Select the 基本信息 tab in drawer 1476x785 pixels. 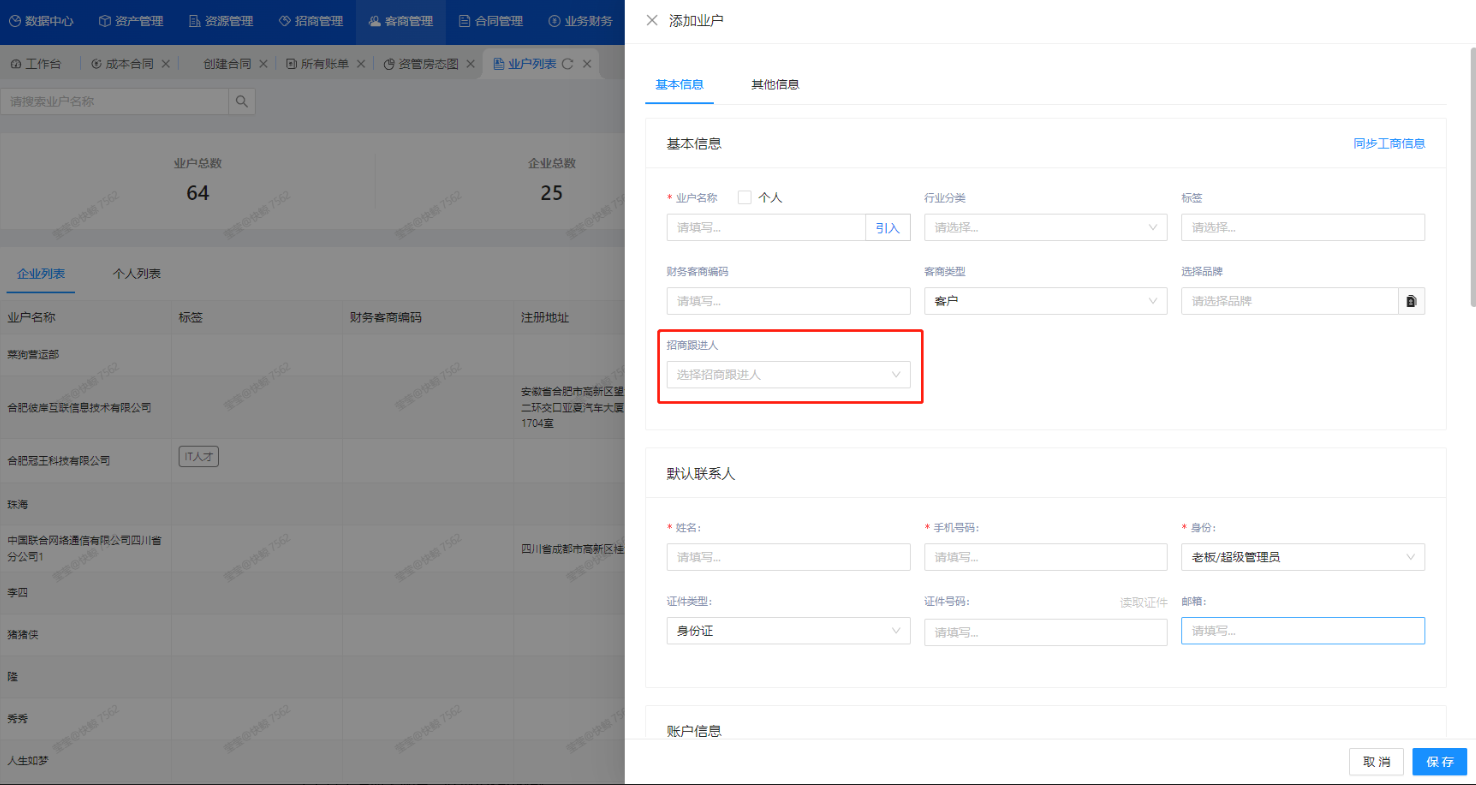[679, 85]
